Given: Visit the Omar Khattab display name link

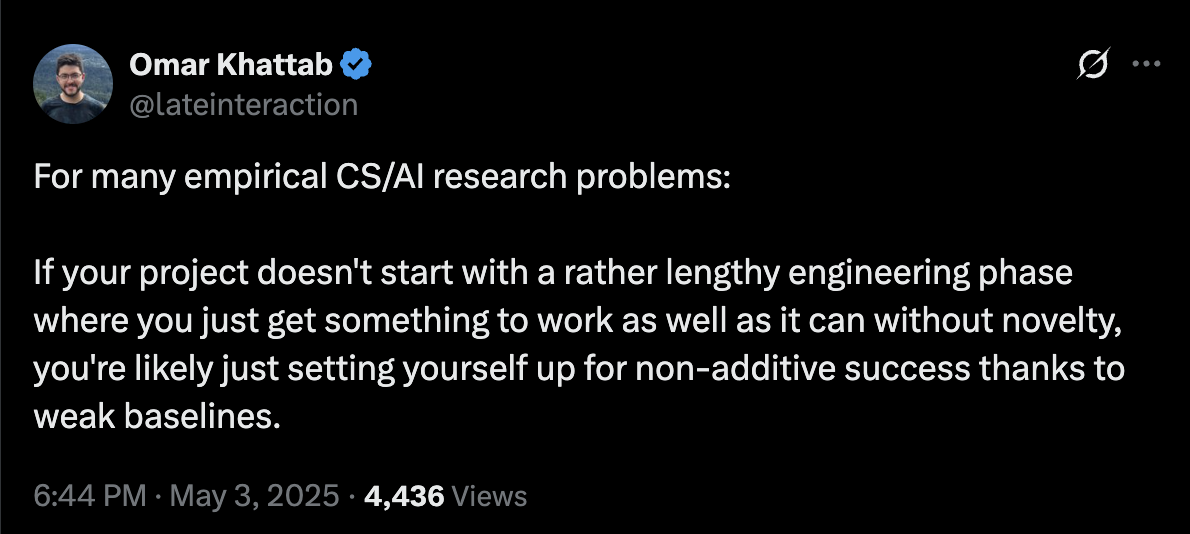Looking at the screenshot, I should coord(231,66).
